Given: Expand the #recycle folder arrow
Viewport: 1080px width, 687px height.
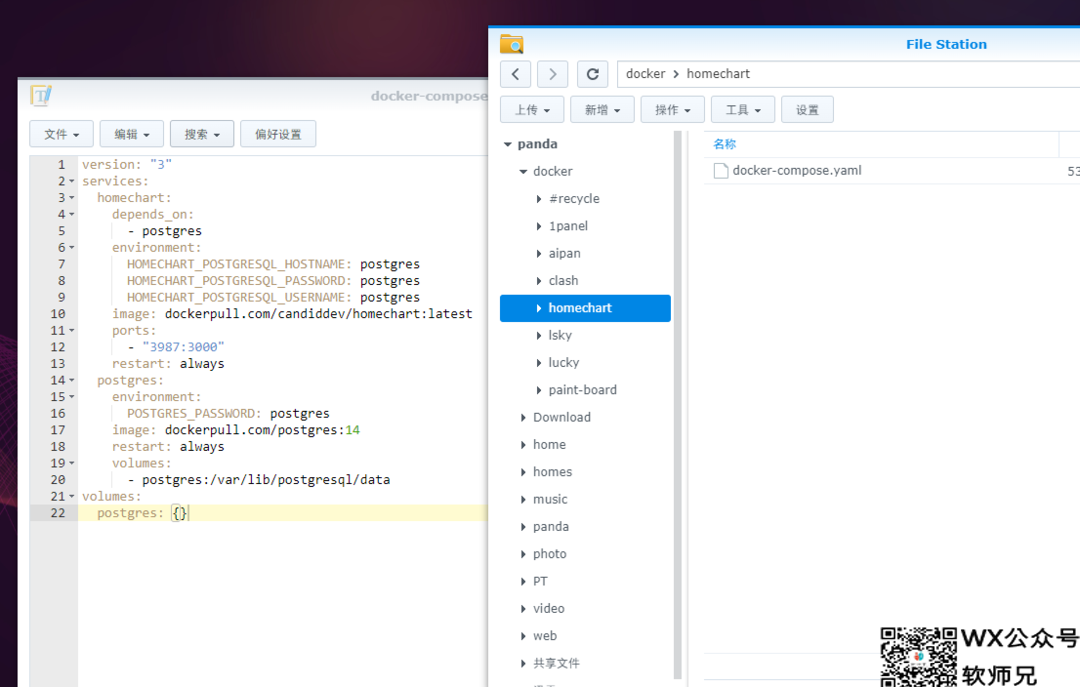Looking at the screenshot, I should click(x=539, y=199).
